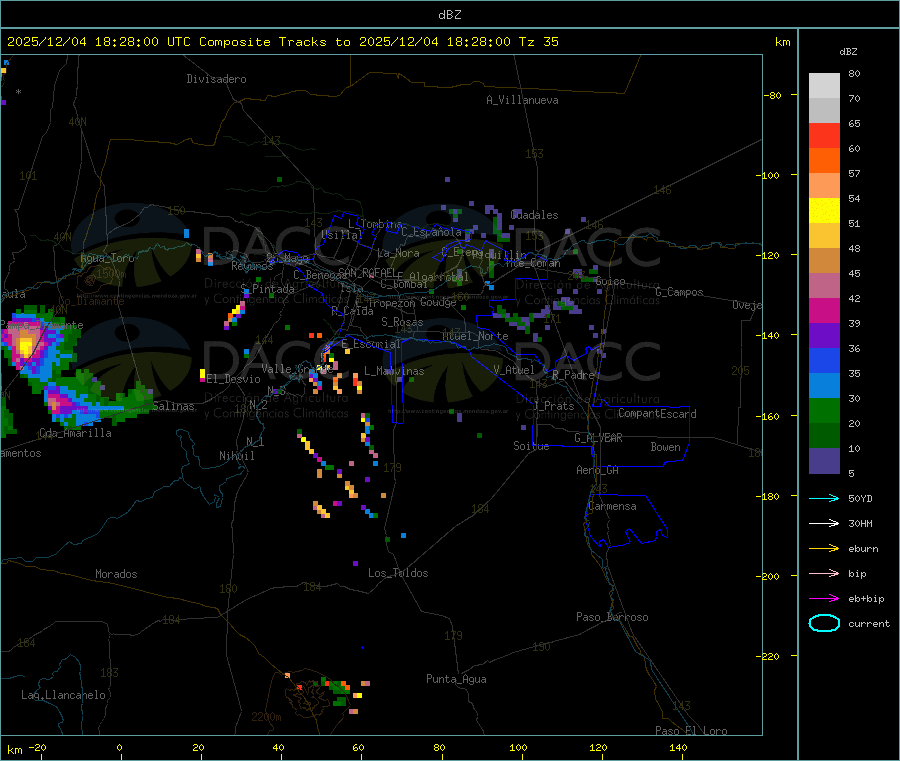Click the 'Lag.Llancanelo' place label
900x761 pixels.
pyautogui.click(x=63, y=695)
